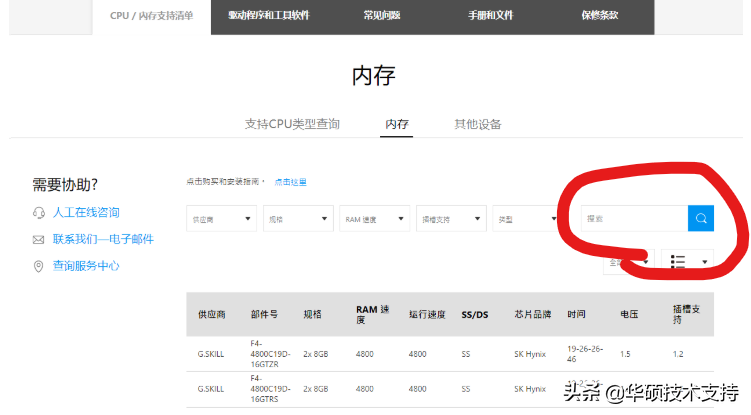This screenshot has width=751, height=415.
Task: Select part number F4-4800C19D-16GTZR
Action: pos(270,354)
